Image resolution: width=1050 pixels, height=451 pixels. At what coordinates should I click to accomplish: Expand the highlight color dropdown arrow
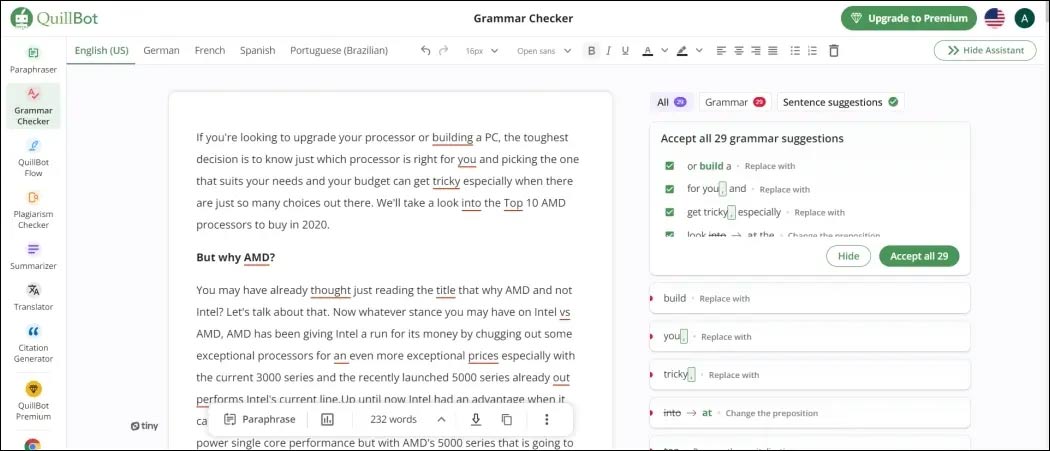699,50
